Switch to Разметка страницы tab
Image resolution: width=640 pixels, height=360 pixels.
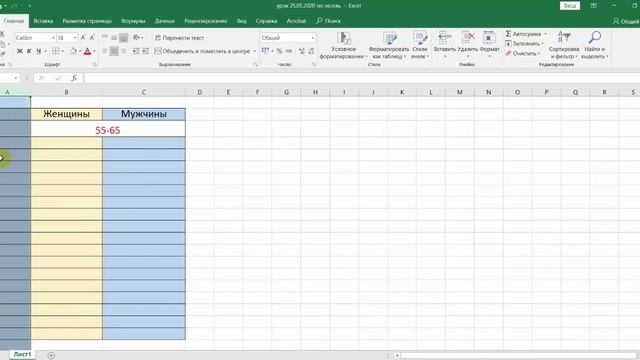(x=87, y=21)
